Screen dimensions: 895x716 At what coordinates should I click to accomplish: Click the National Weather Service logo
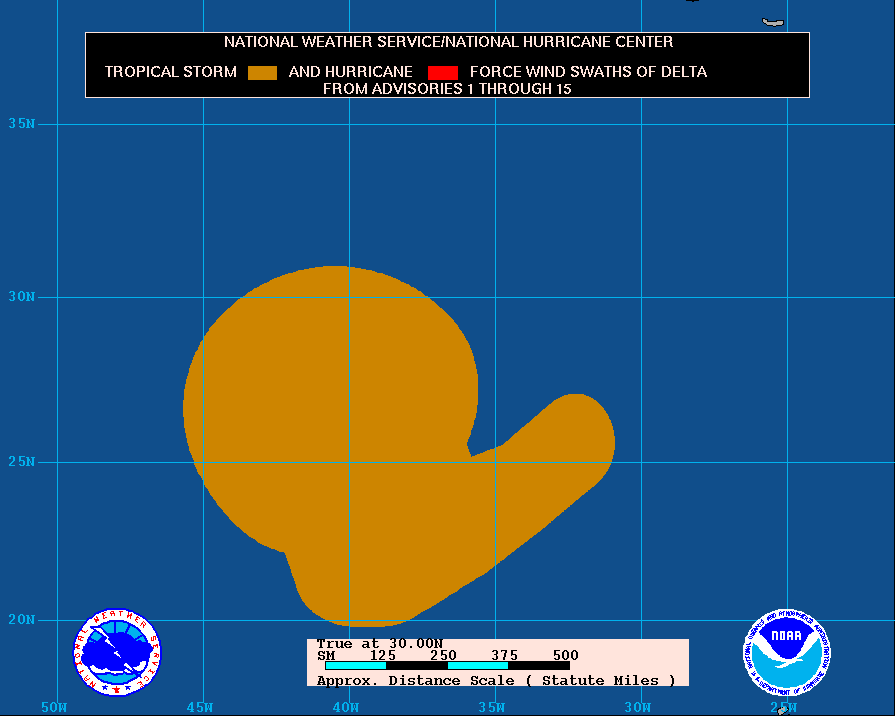click(117, 652)
